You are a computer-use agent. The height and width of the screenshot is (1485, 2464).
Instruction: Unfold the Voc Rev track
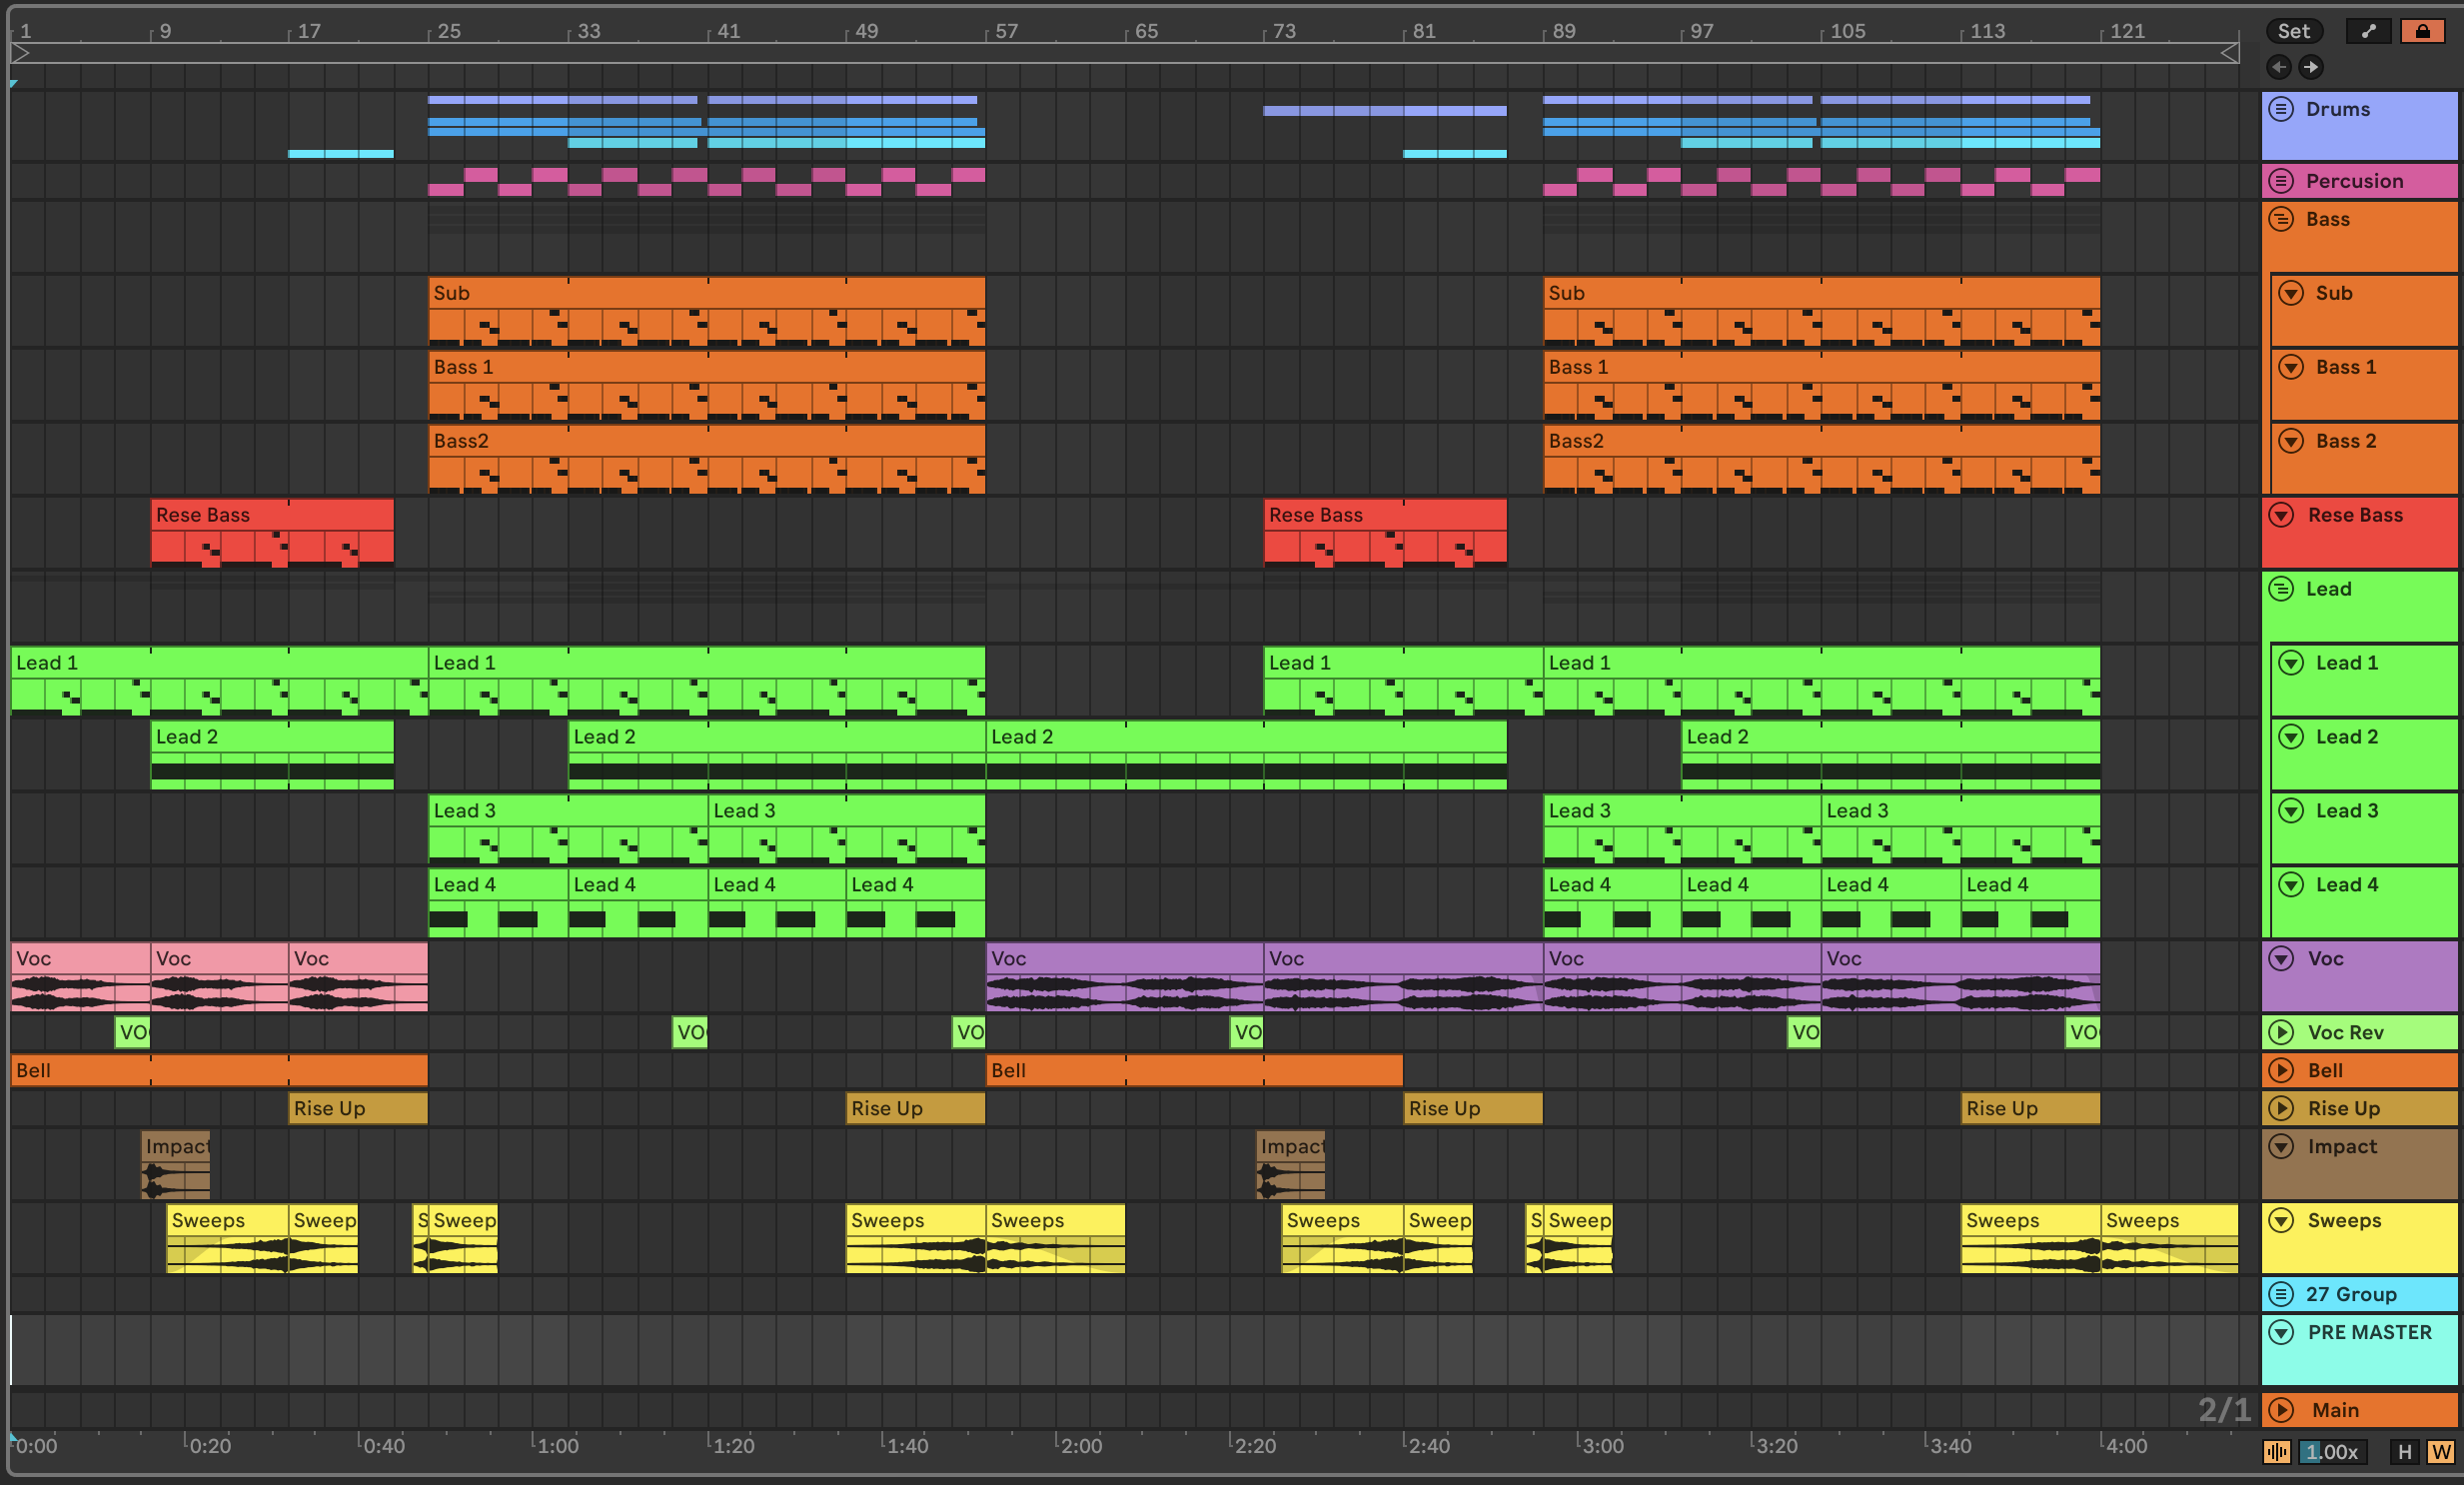(x=2281, y=1032)
